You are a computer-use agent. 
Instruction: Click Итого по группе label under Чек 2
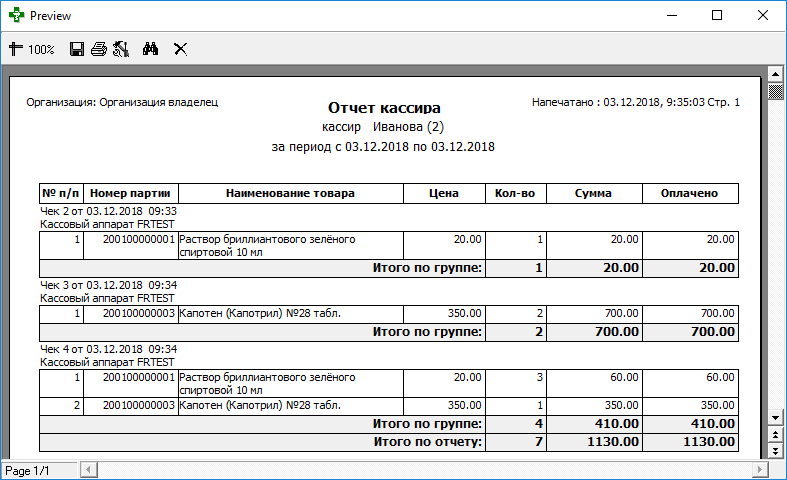[427, 268]
